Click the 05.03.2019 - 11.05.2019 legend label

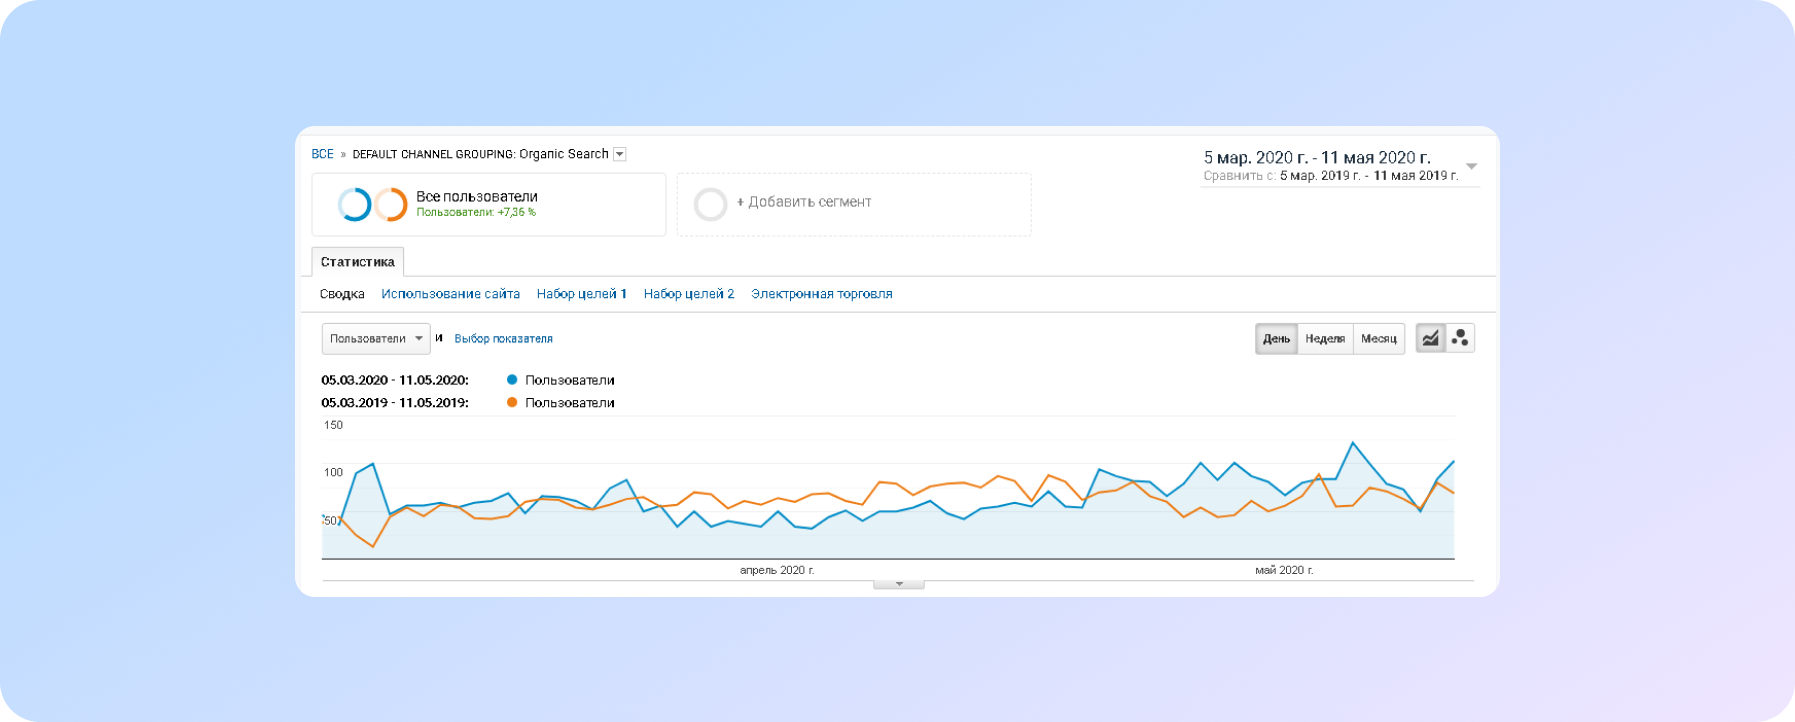pos(395,403)
